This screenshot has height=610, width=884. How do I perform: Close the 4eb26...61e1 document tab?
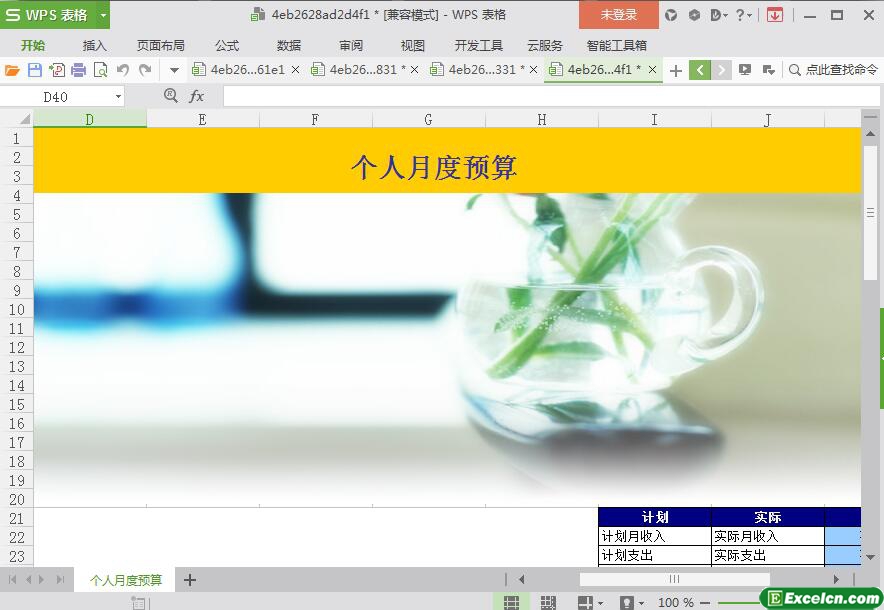pos(295,70)
